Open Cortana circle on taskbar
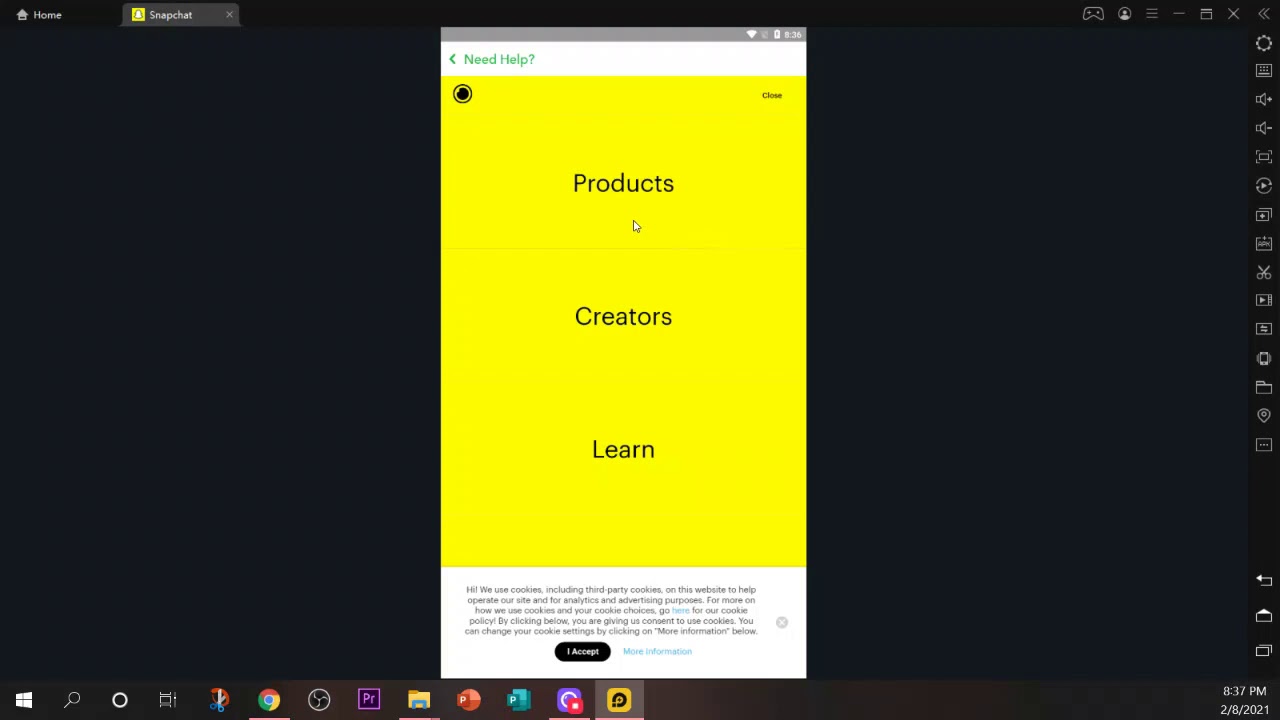The height and width of the screenshot is (720, 1280). click(x=120, y=700)
